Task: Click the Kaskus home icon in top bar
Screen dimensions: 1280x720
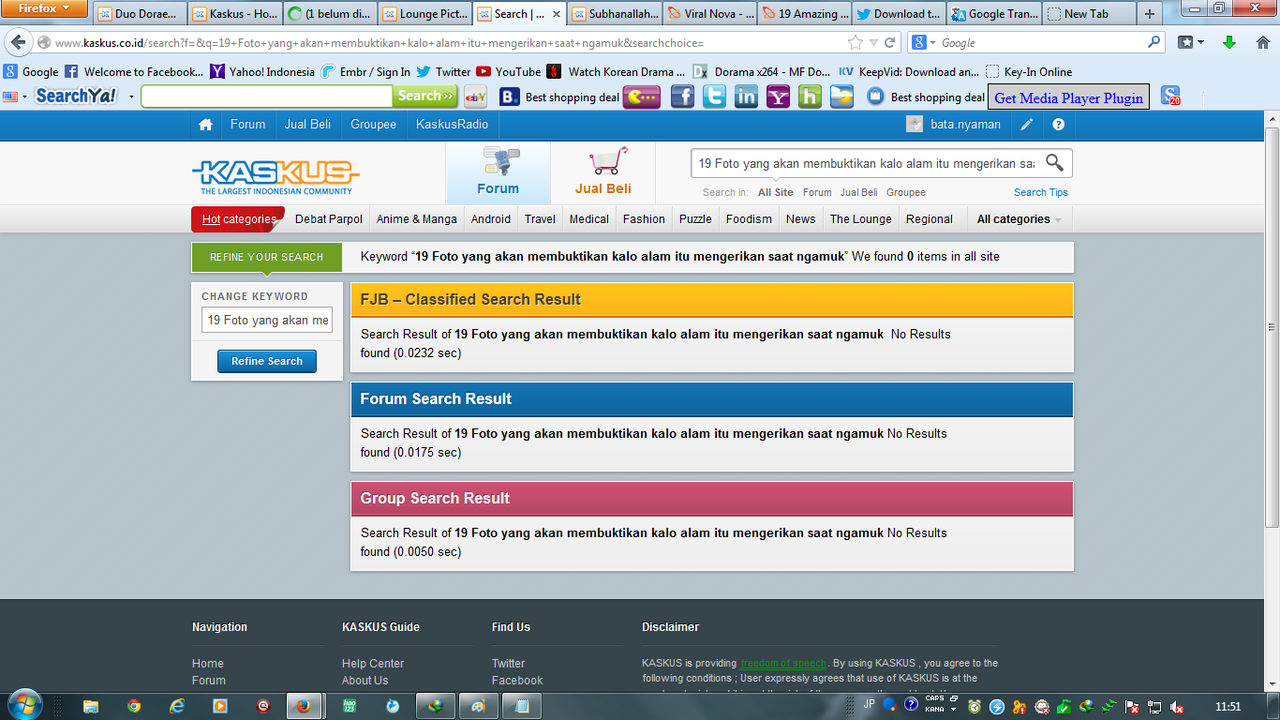Action: (x=205, y=125)
